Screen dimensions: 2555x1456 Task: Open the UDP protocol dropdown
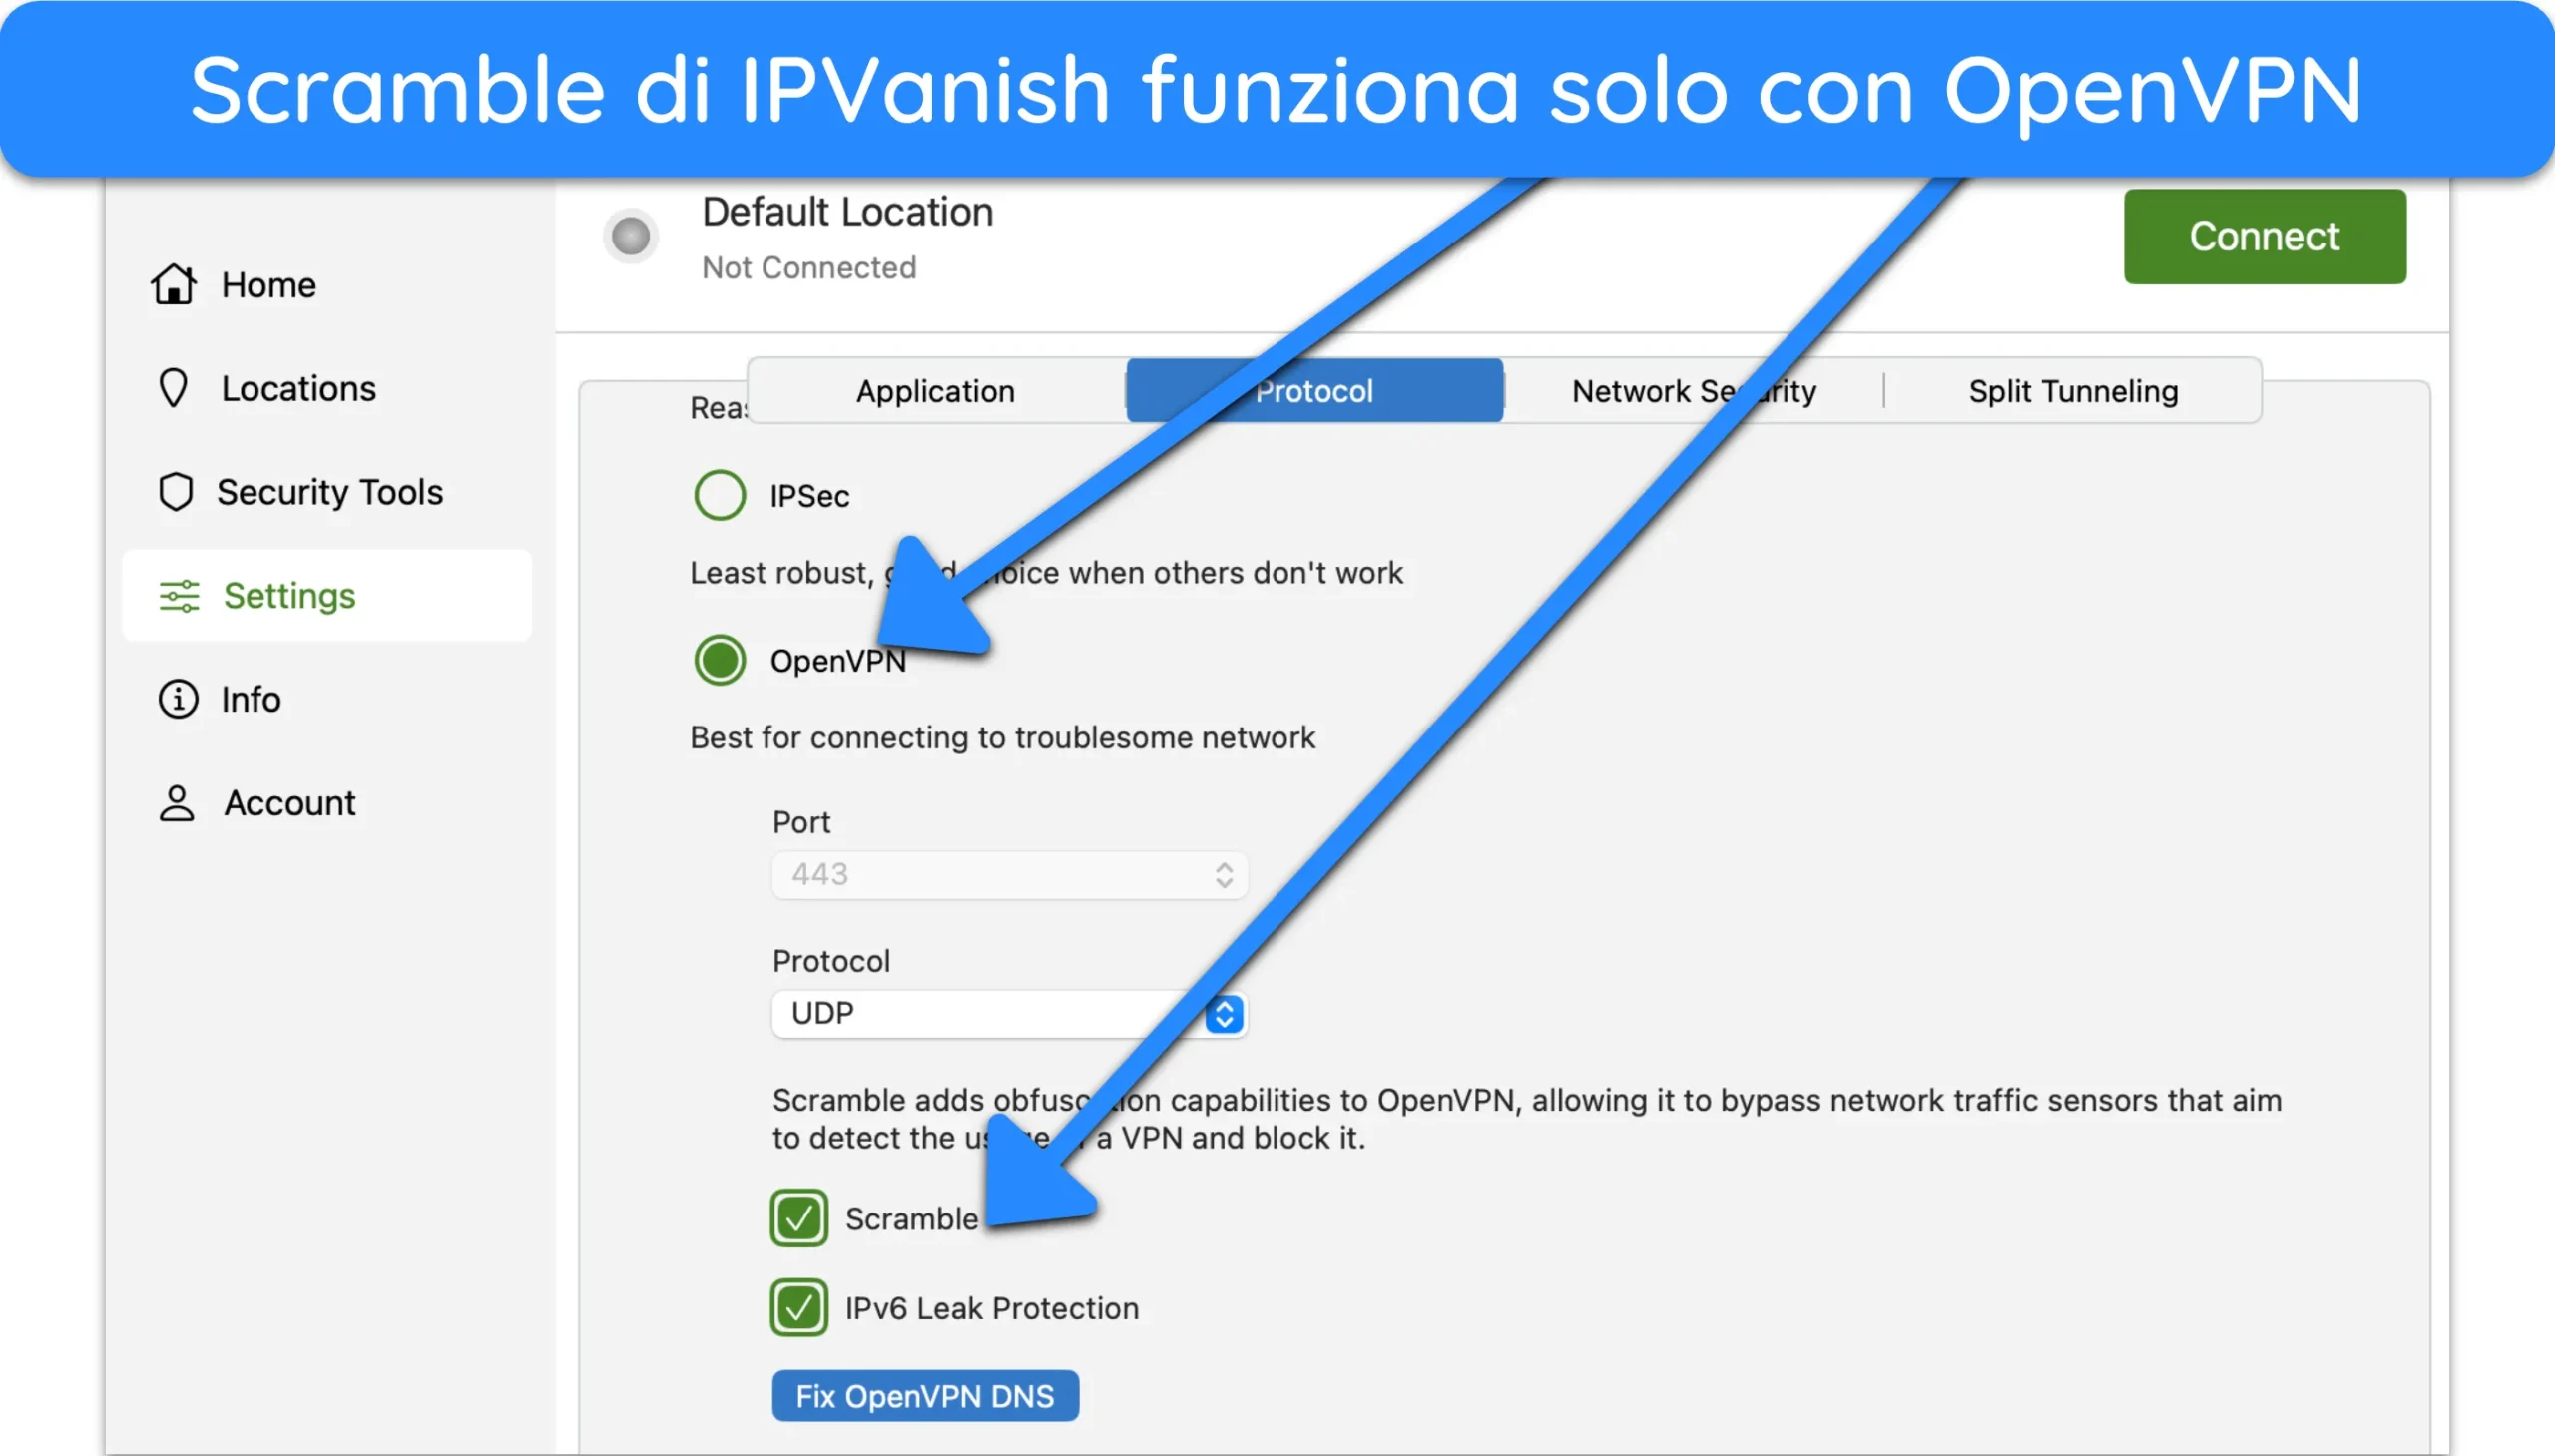(x=1009, y=1014)
